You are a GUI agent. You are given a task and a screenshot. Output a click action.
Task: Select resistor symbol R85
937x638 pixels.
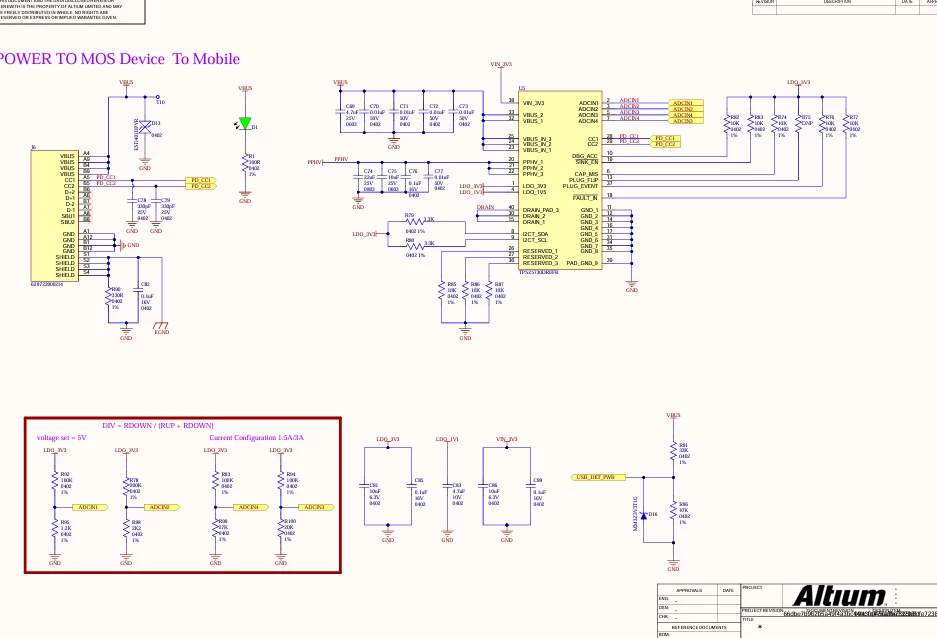point(442,291)
